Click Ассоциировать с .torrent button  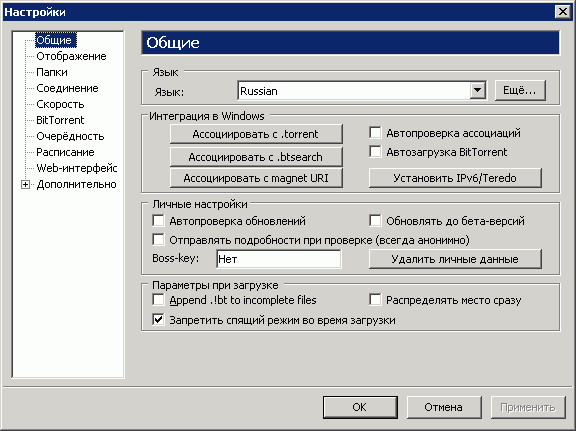(256, 134)
